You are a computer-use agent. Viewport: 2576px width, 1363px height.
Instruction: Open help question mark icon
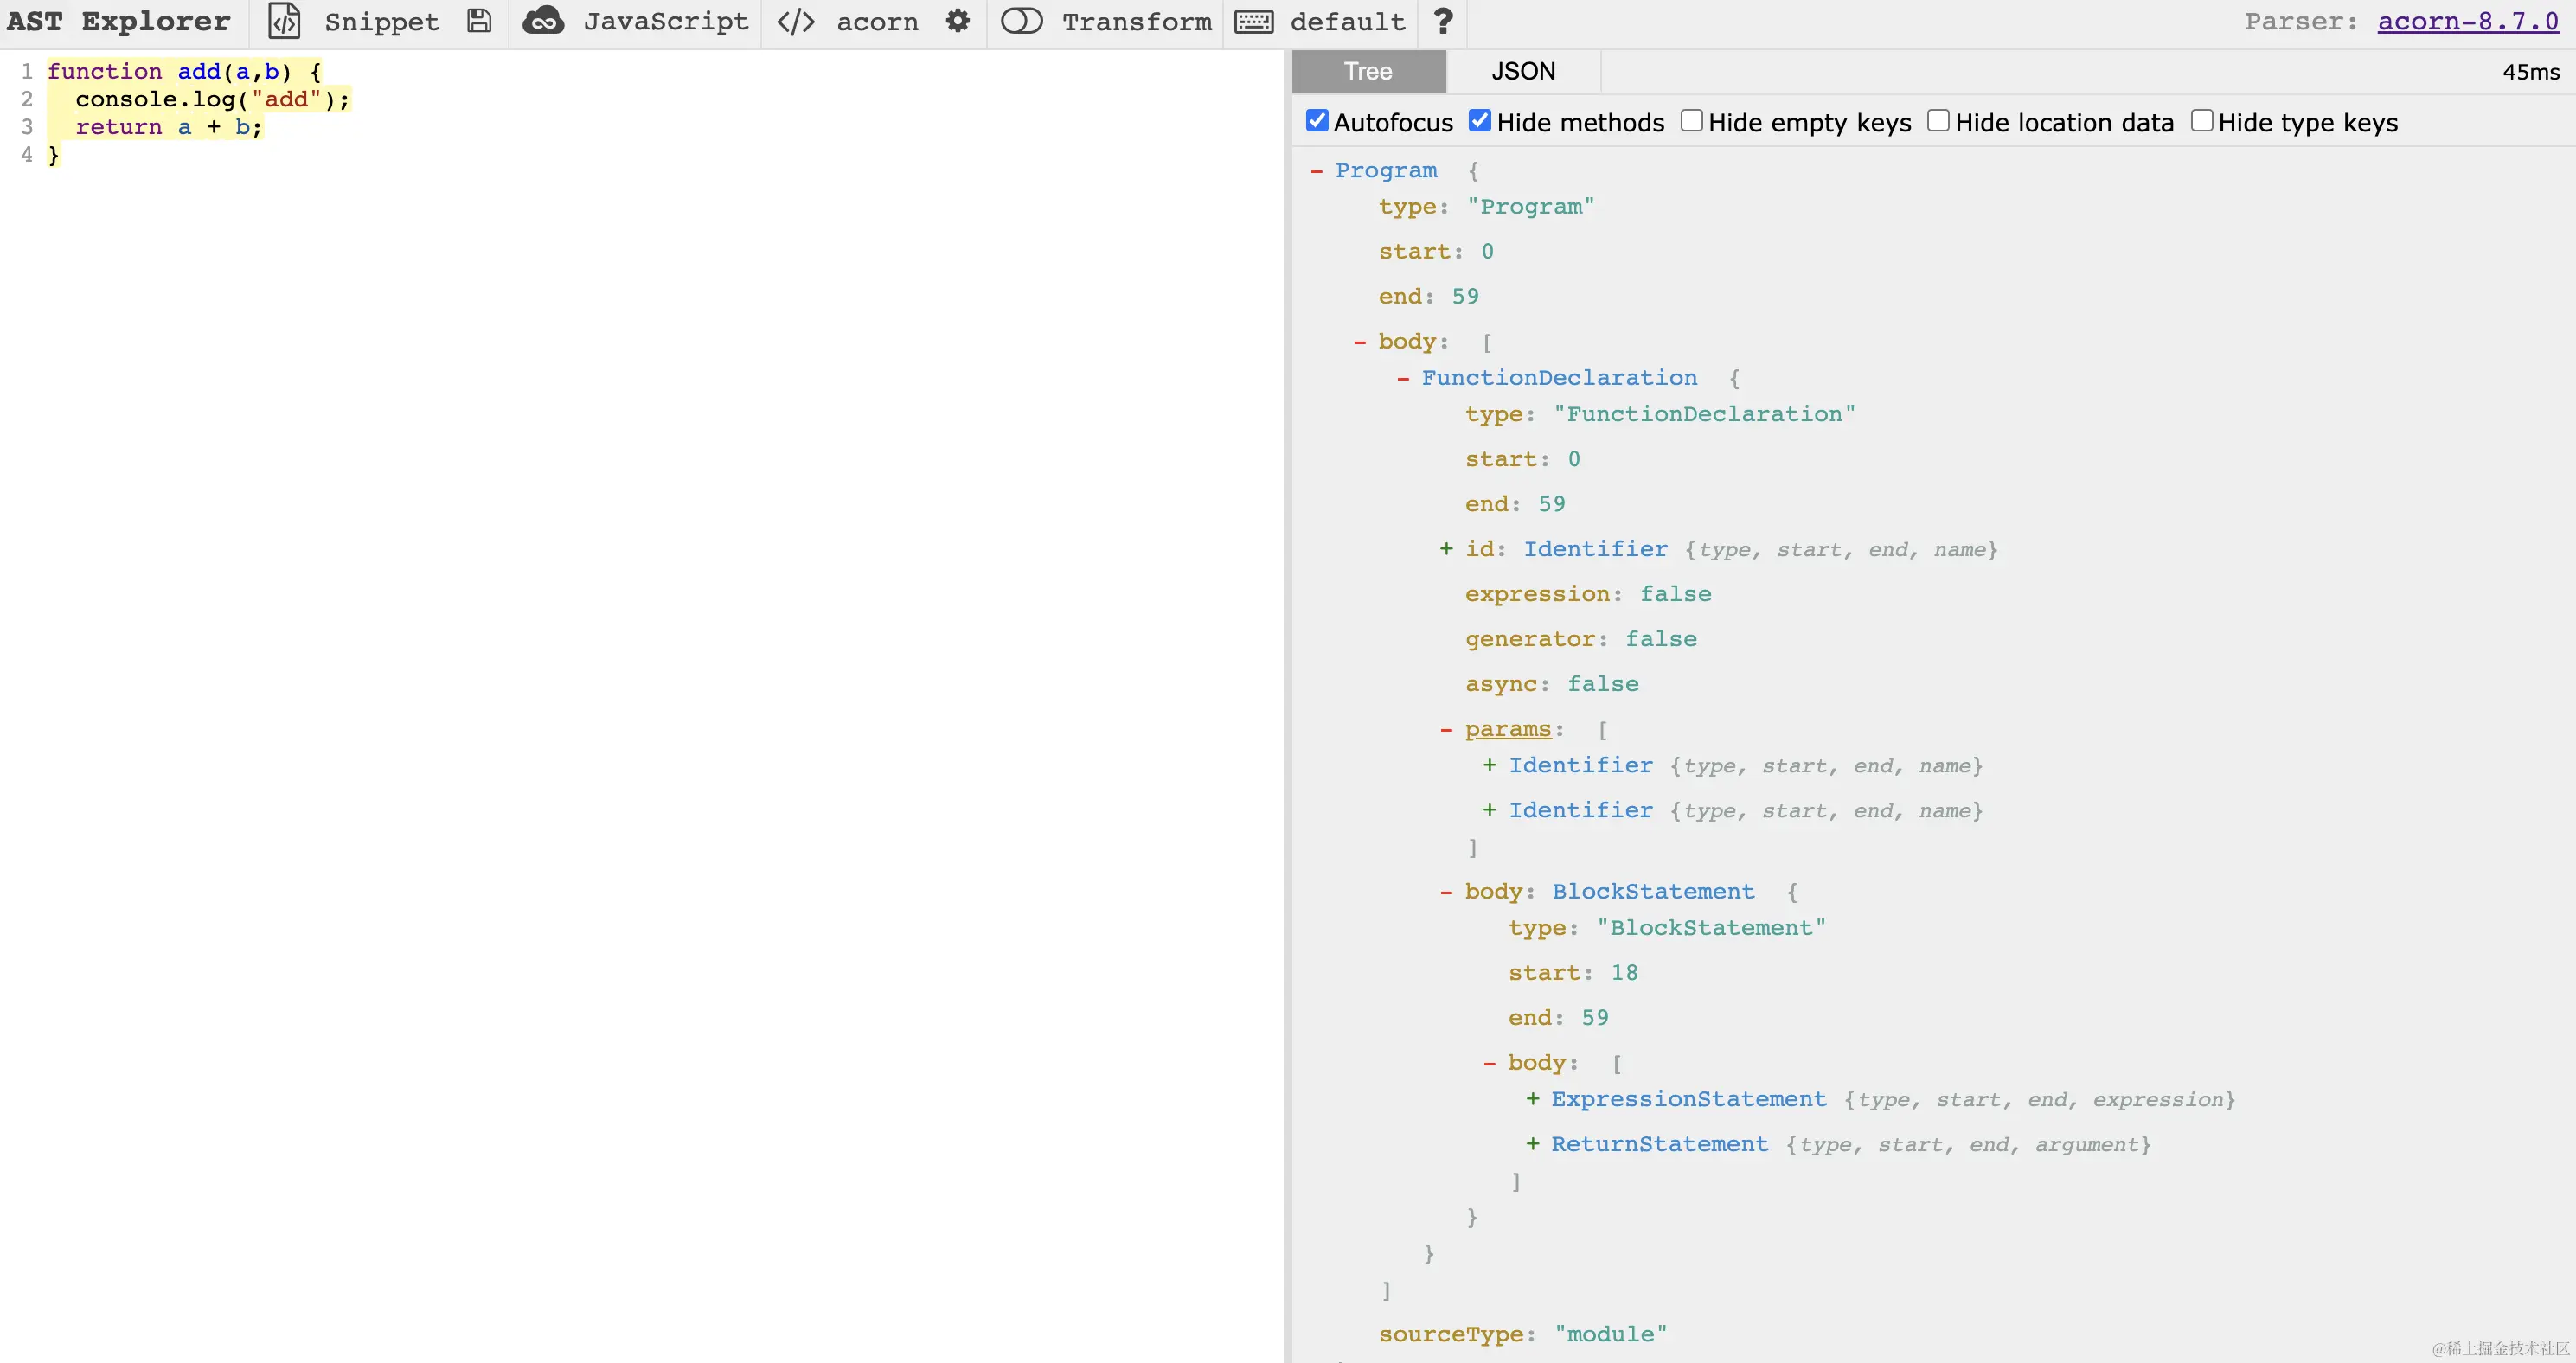point(1442,22)
